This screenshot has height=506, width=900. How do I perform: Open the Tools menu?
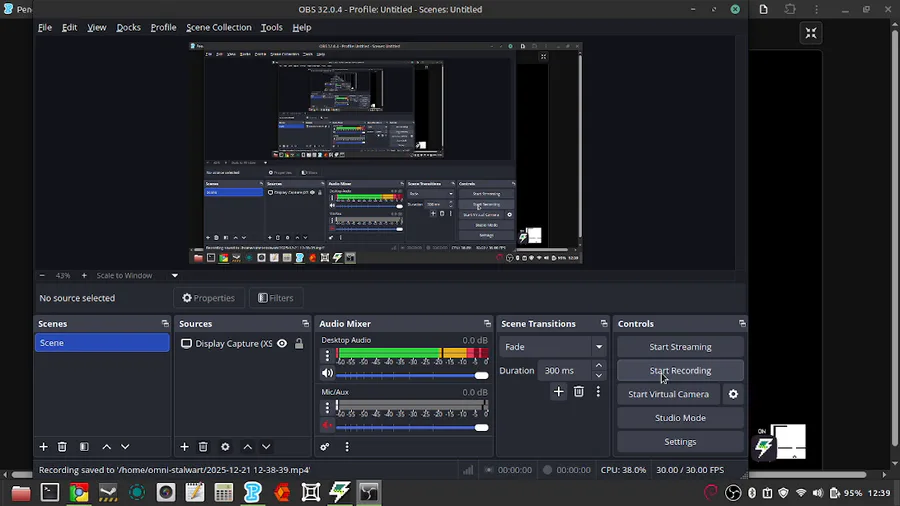point(271,27)
